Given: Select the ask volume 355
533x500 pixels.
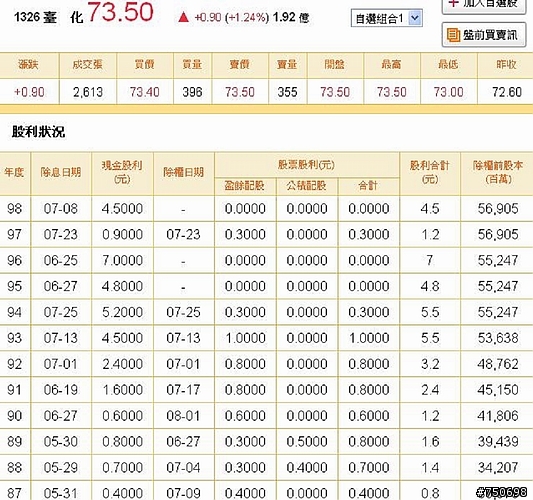Looking at the screenshot, I should click(x=288, y=92).
